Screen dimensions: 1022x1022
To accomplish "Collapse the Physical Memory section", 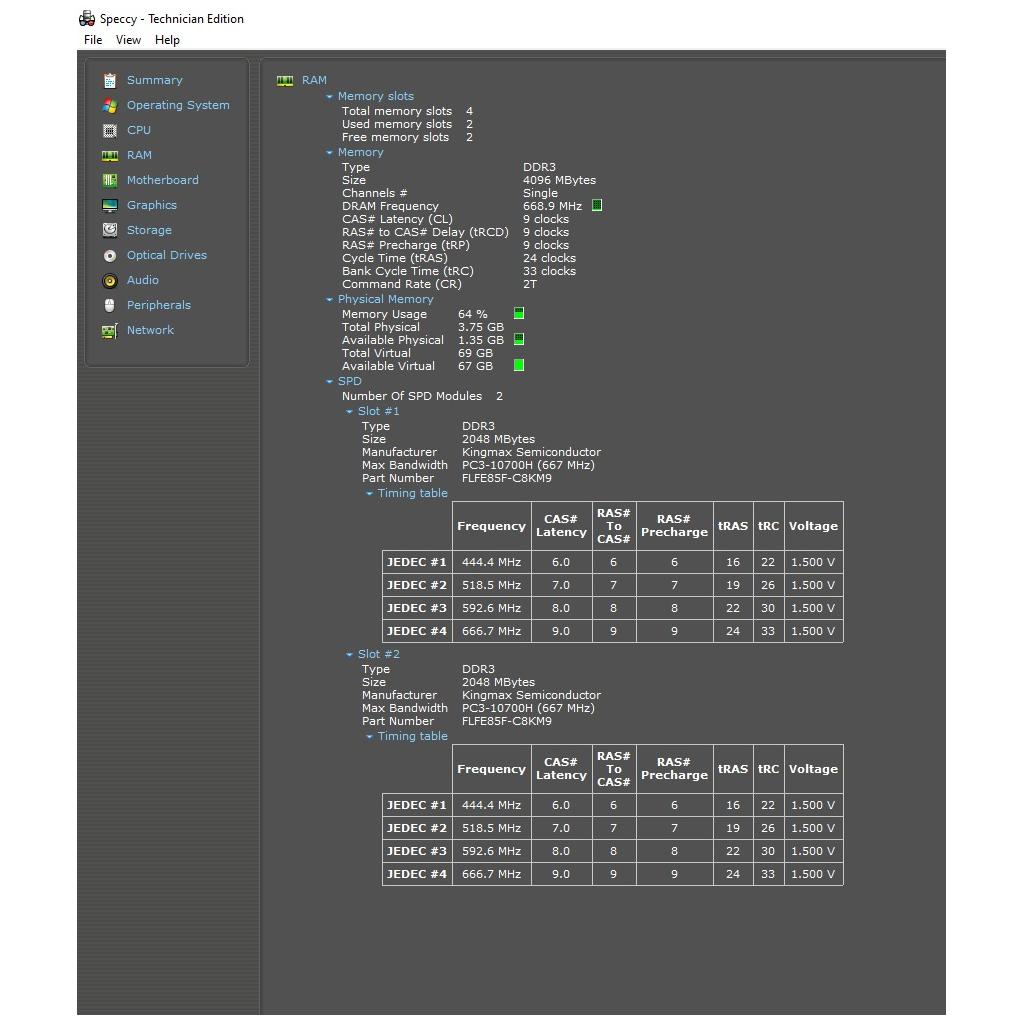I will [329, 300].
